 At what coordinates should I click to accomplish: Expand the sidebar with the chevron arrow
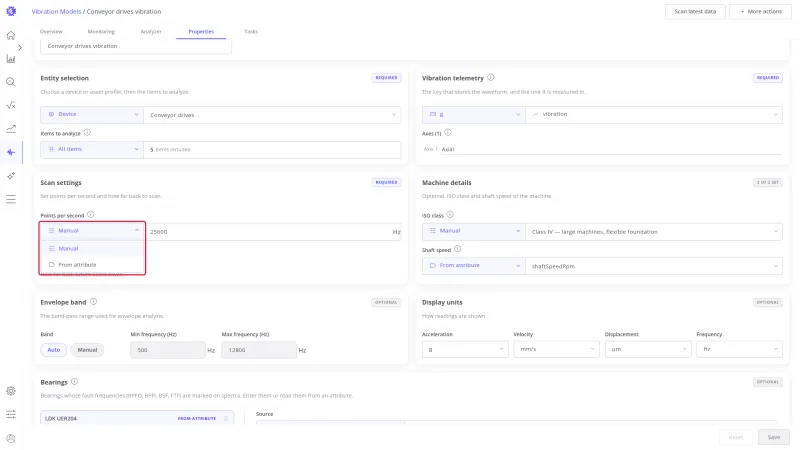pos(19,47)
